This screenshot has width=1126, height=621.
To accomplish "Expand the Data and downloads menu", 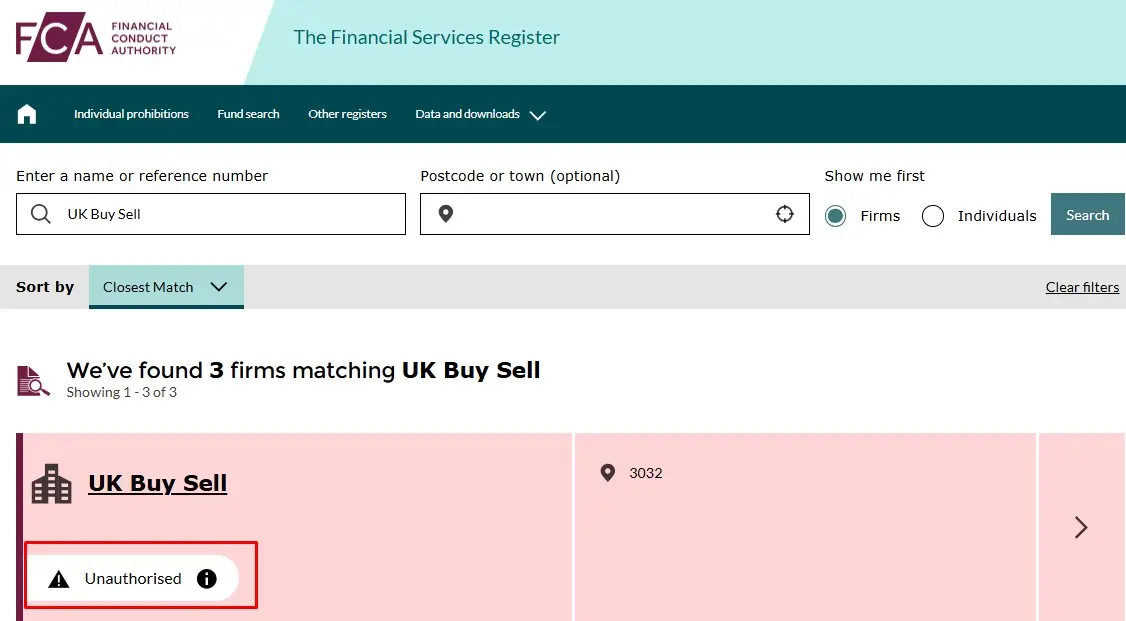I will pyautogui.click(x=480, y=113).
